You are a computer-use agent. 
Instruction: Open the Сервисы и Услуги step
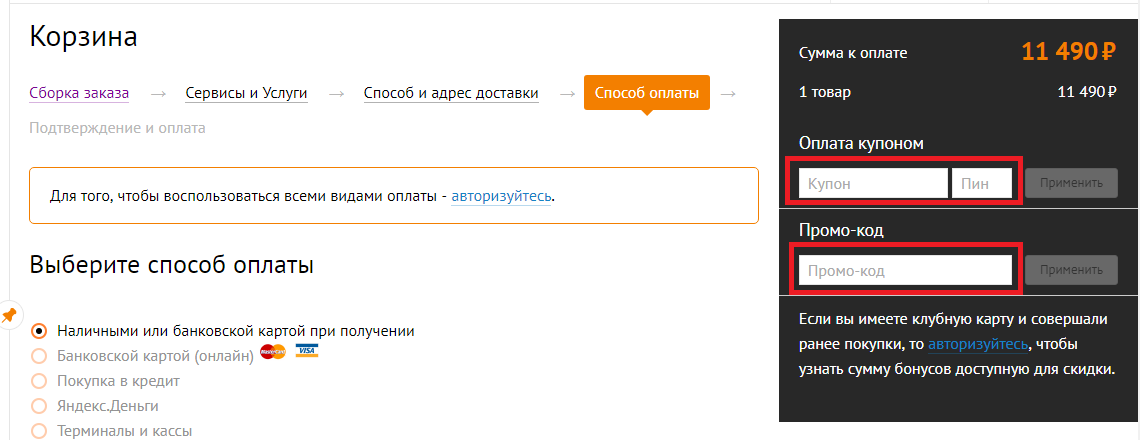pyautogui.click(x=246, y=93)
